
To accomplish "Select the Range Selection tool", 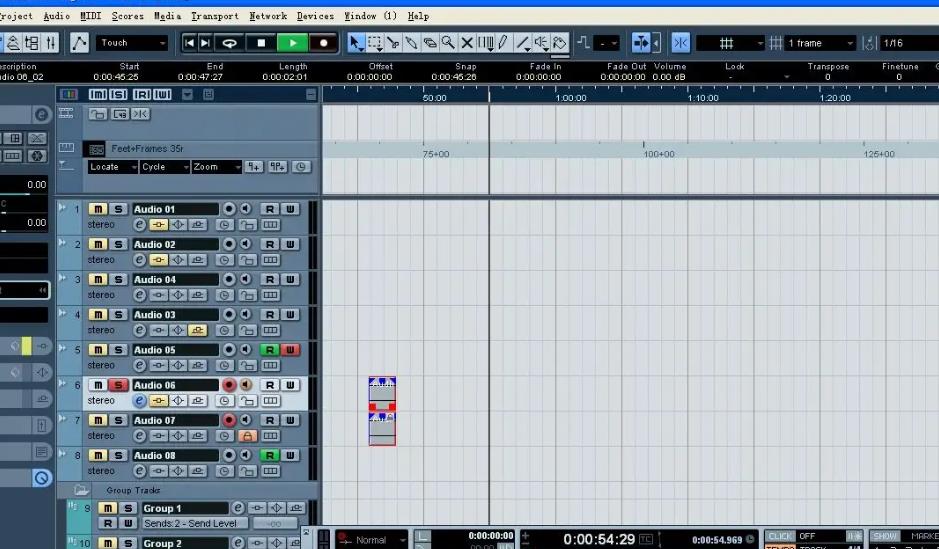I will [x=375, y=43].
